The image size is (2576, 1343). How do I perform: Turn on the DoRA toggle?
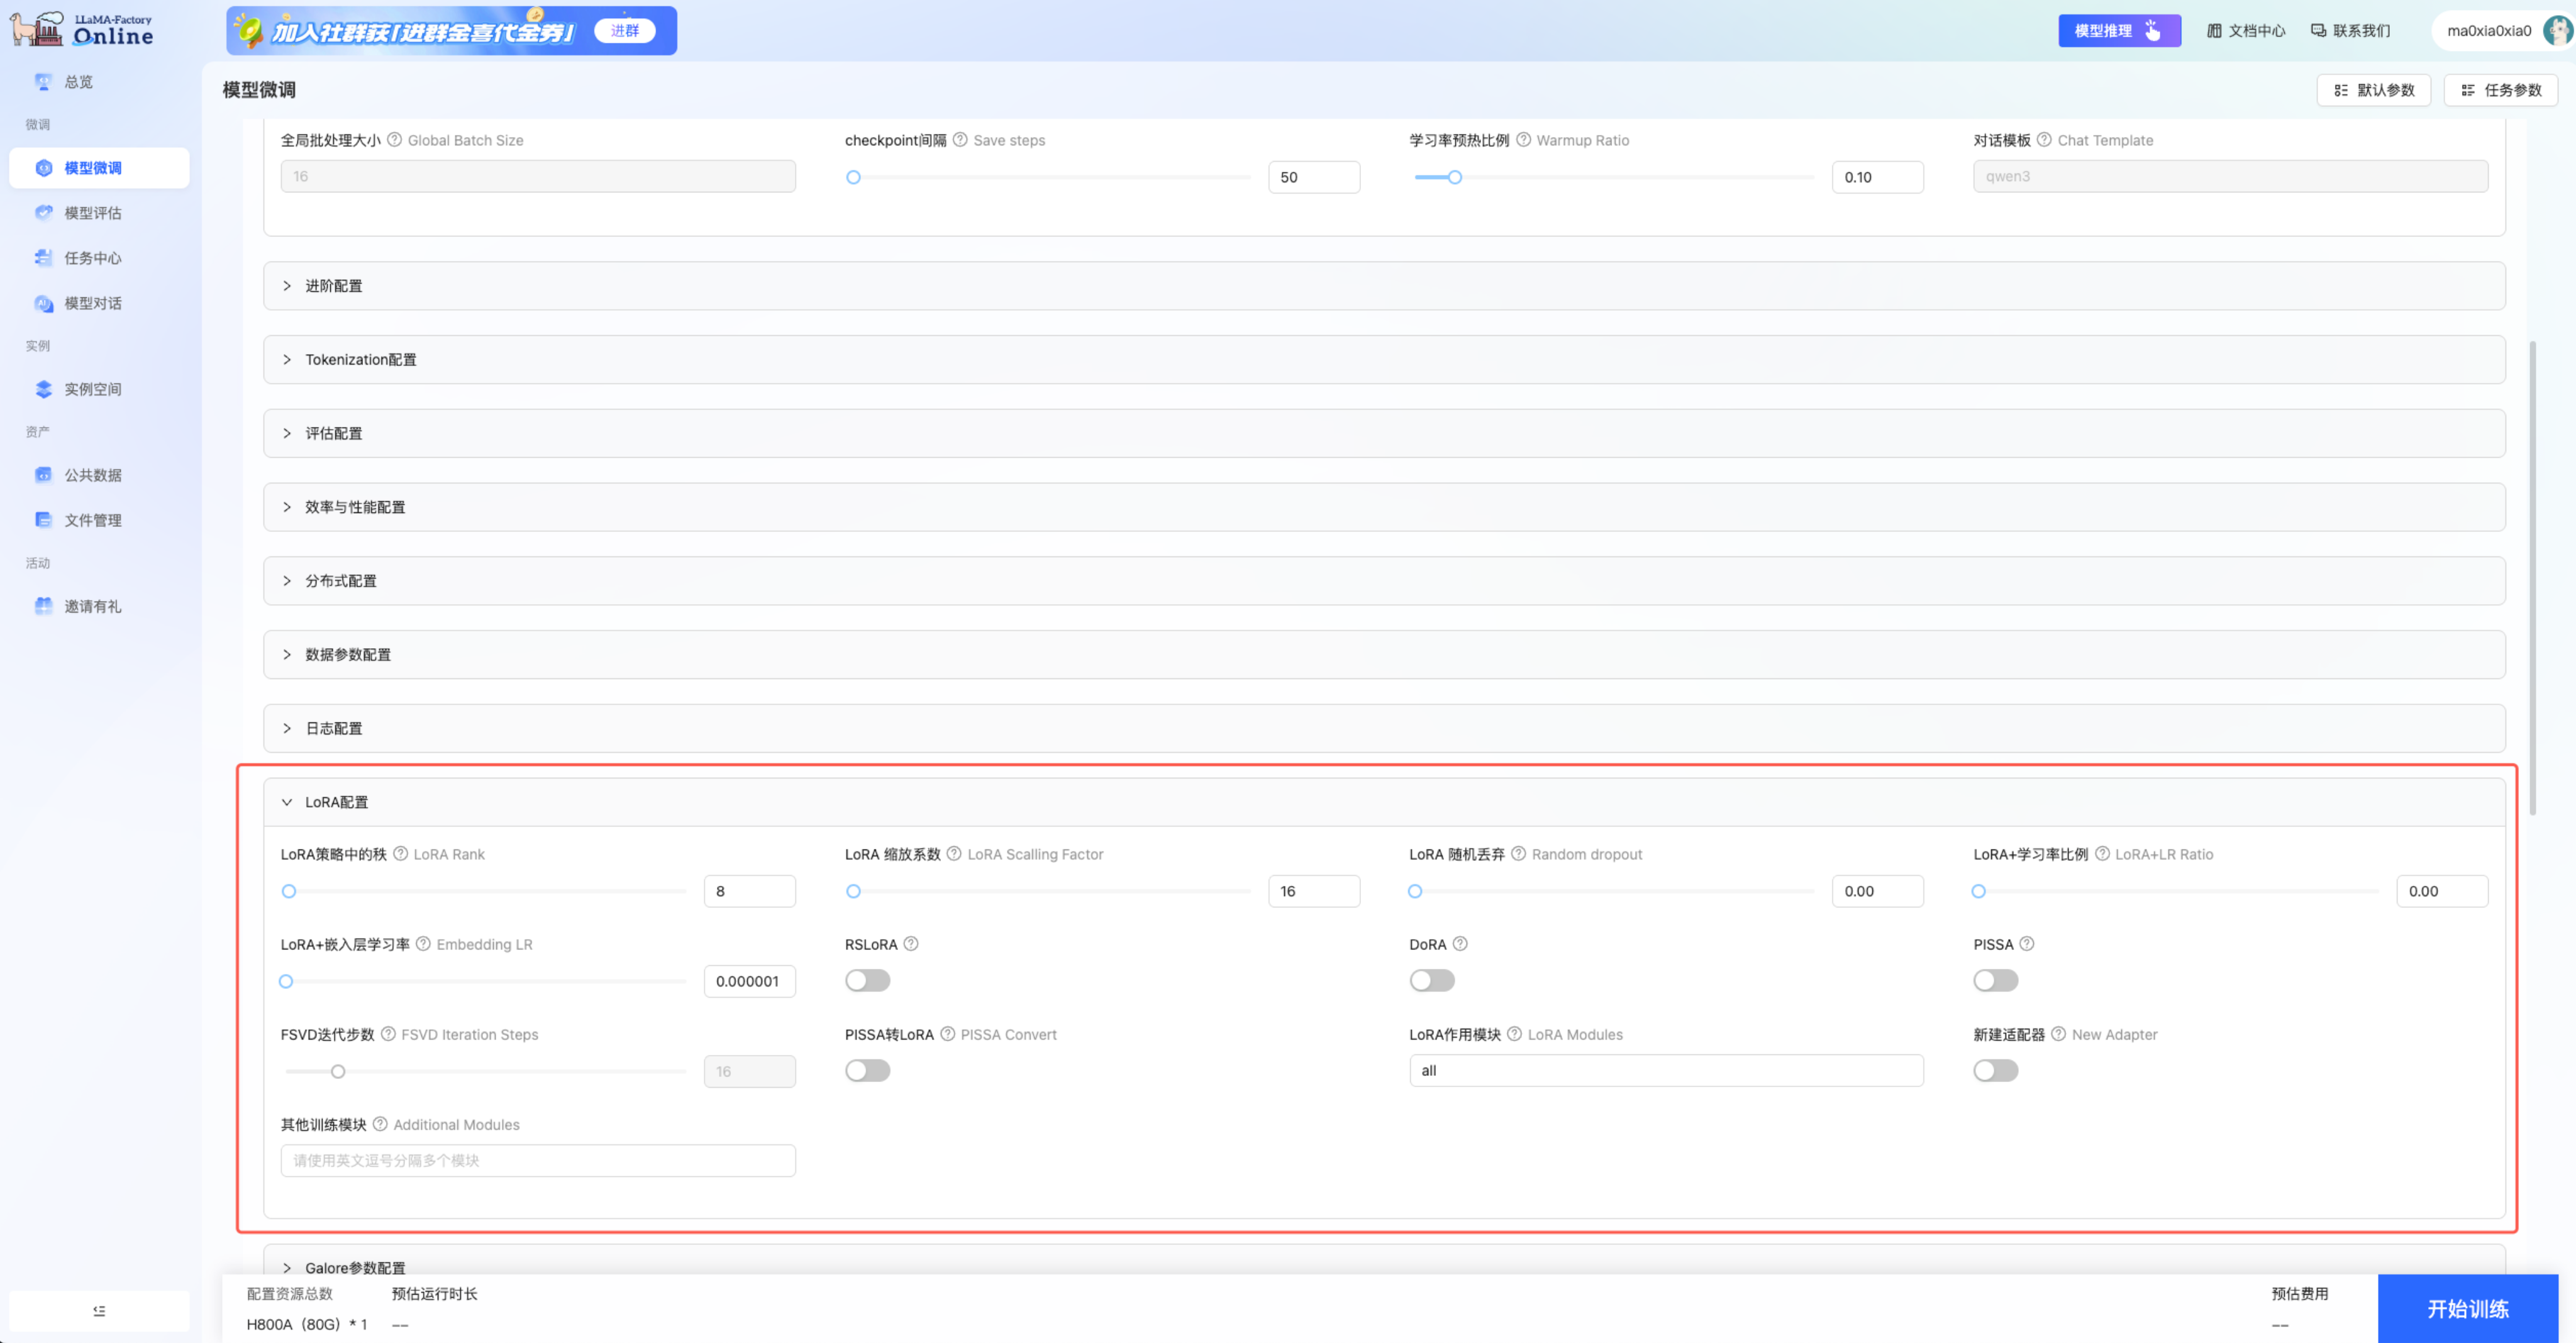(x=1431, y=981)
